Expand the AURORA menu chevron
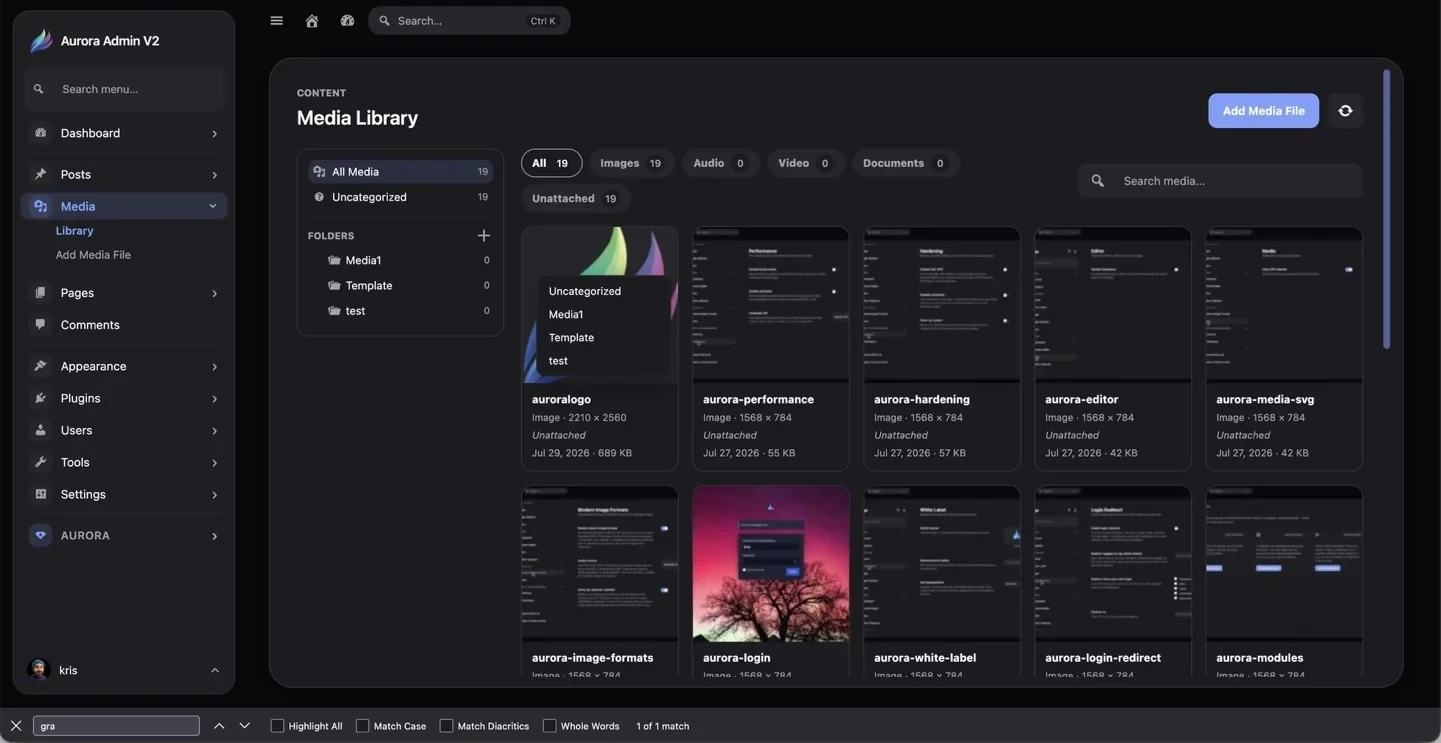Screen dimensions: 1441x743 (214, 537)
